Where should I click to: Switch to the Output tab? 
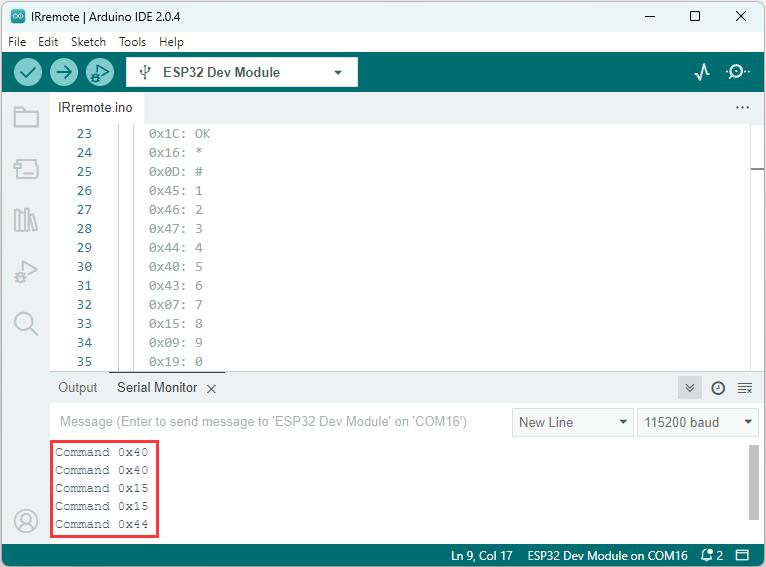[x=78, y=388]
